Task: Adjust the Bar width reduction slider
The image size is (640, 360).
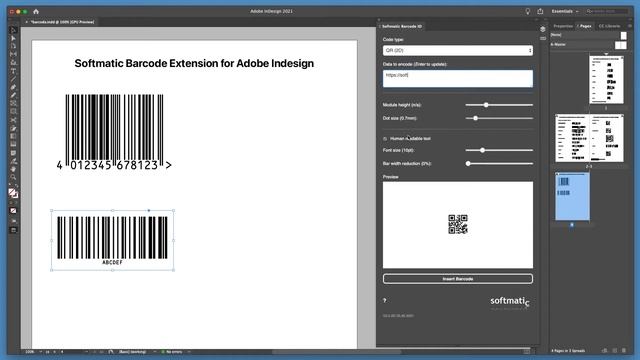Action: click(499, 163)
